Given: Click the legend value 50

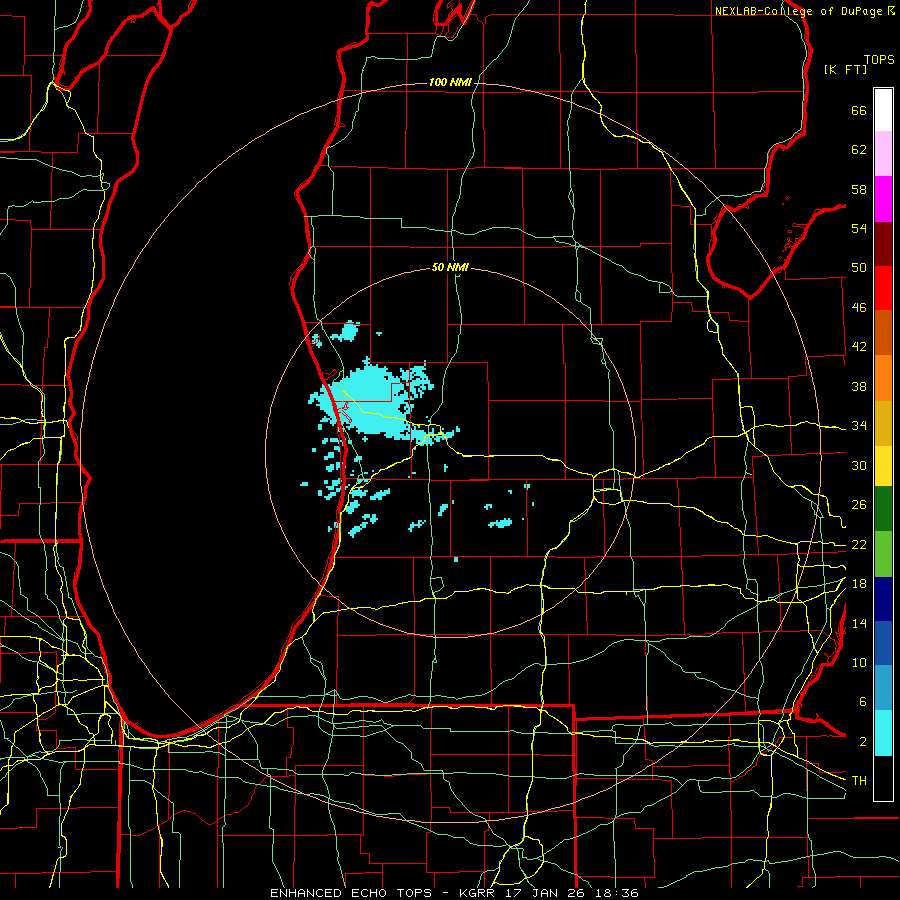Looking at the screenshot, I should (x=859, y=268).
